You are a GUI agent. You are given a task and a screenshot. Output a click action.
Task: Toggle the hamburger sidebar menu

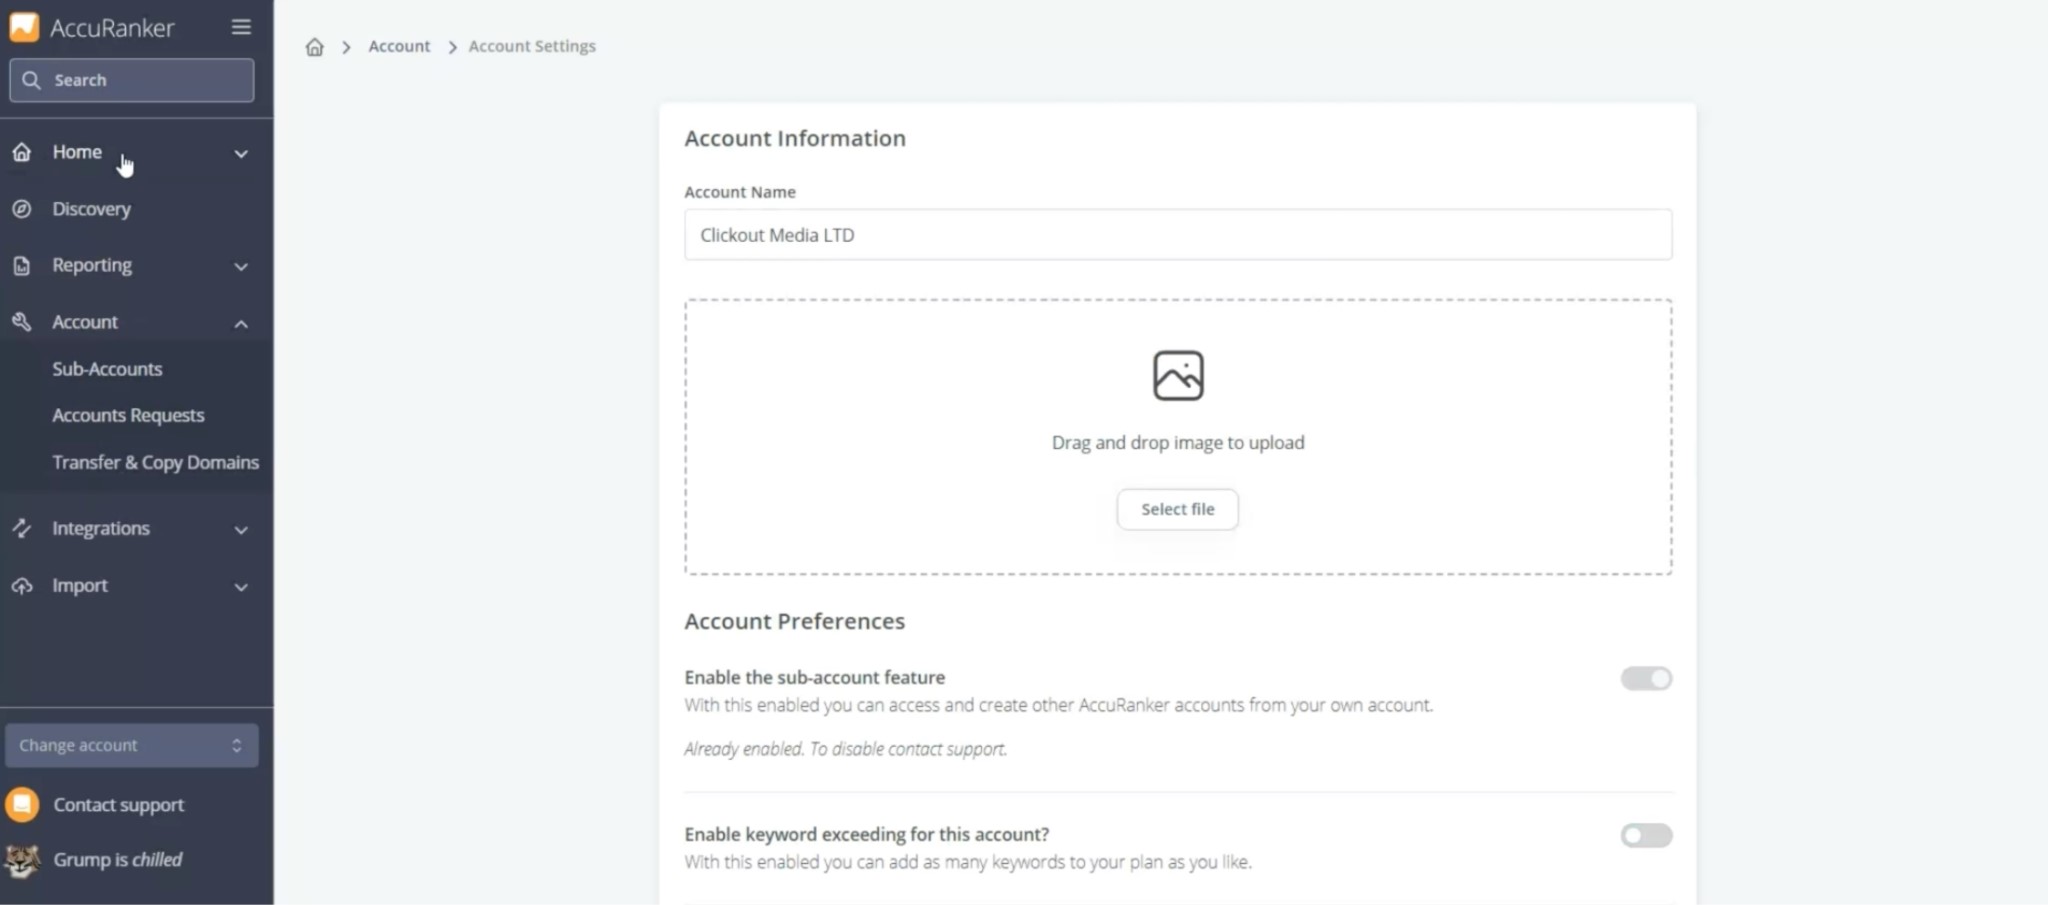pos(241,27)
